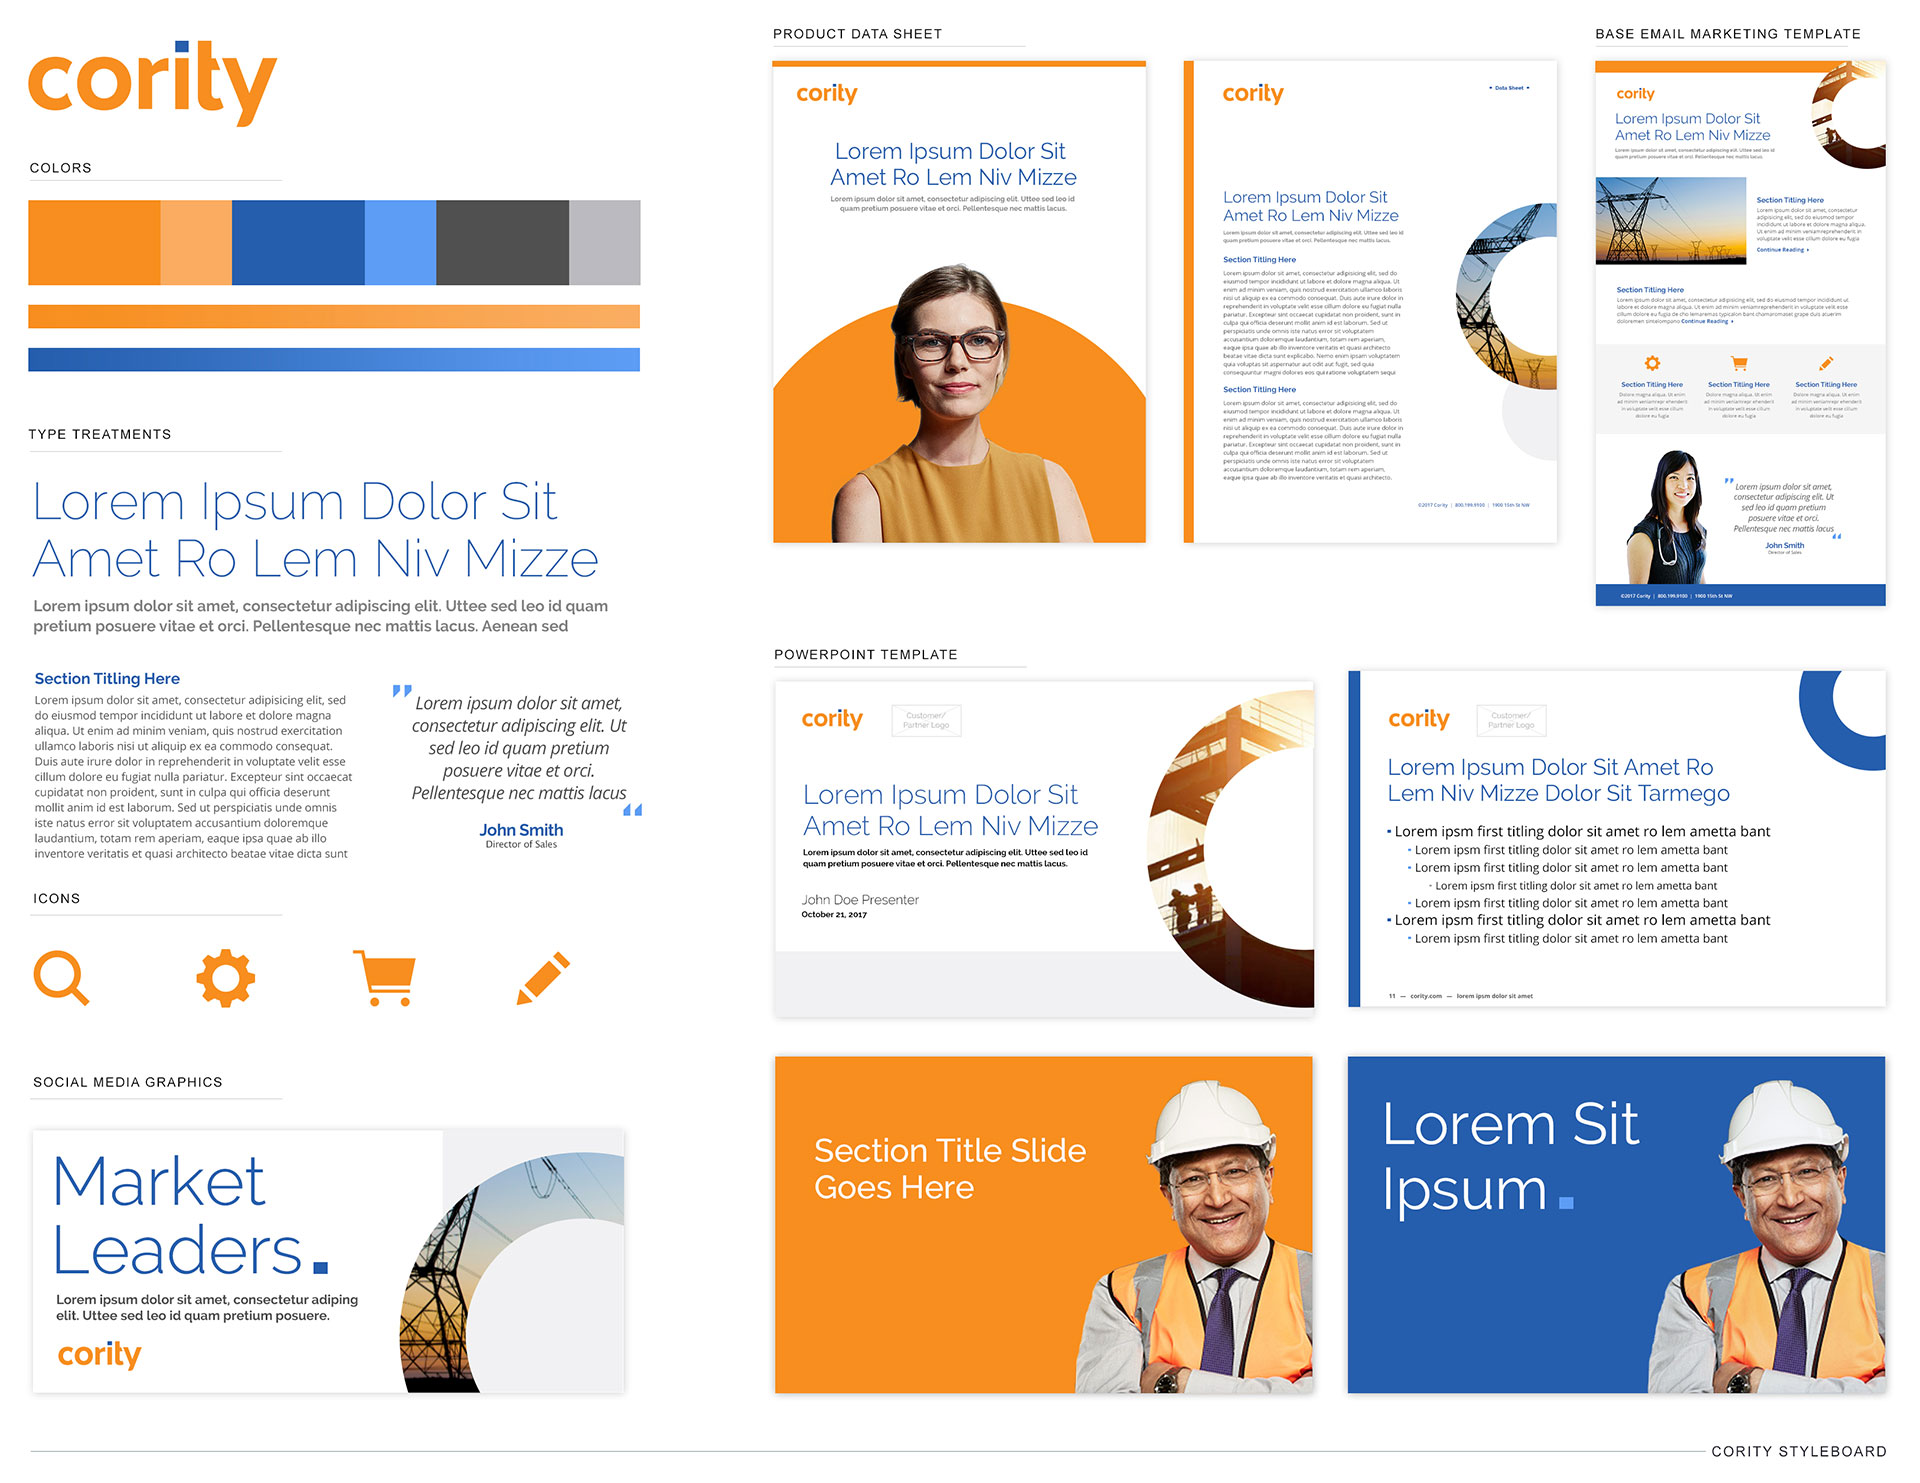This screenshot has width=1920, height=1483.
Task: Open the orange section title slide thumbnail
Action: pyautogui.click(x=1044, y=1225)
